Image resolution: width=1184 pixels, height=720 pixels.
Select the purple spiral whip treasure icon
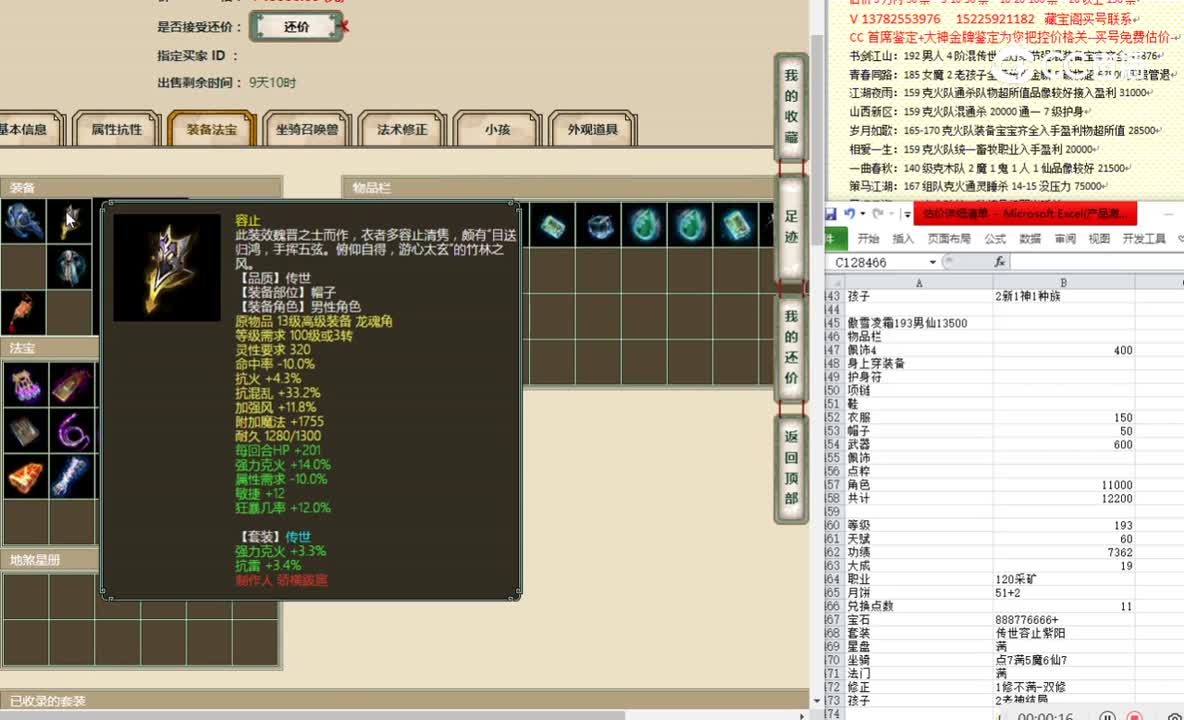[72, 431]
